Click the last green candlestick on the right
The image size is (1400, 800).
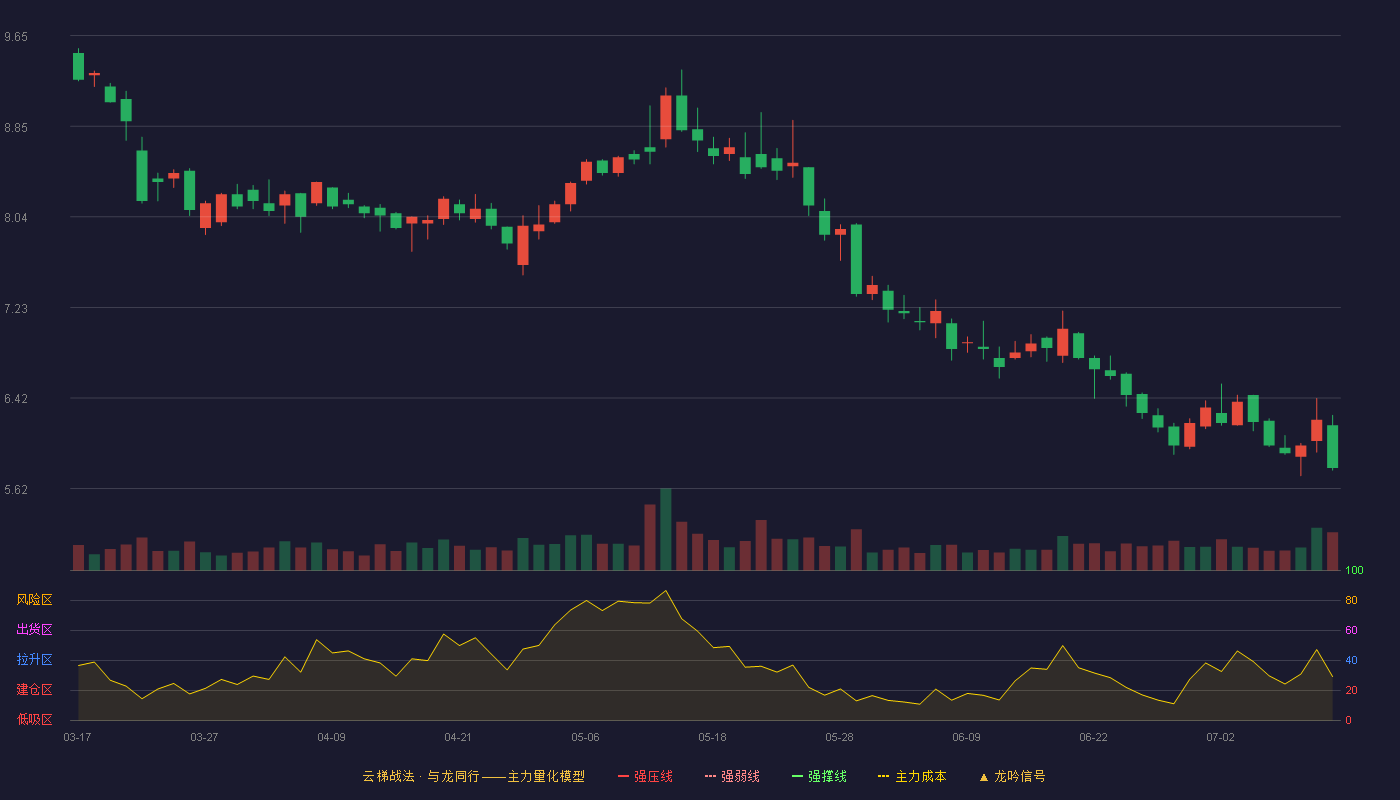point(1332,446)
